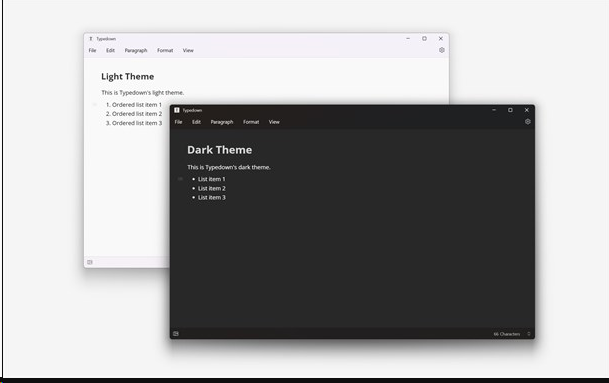This screenshot has width=609, height=383.
Task: Close the dark Typedown window
Action: pyautogui.click(x=527, y=110)
